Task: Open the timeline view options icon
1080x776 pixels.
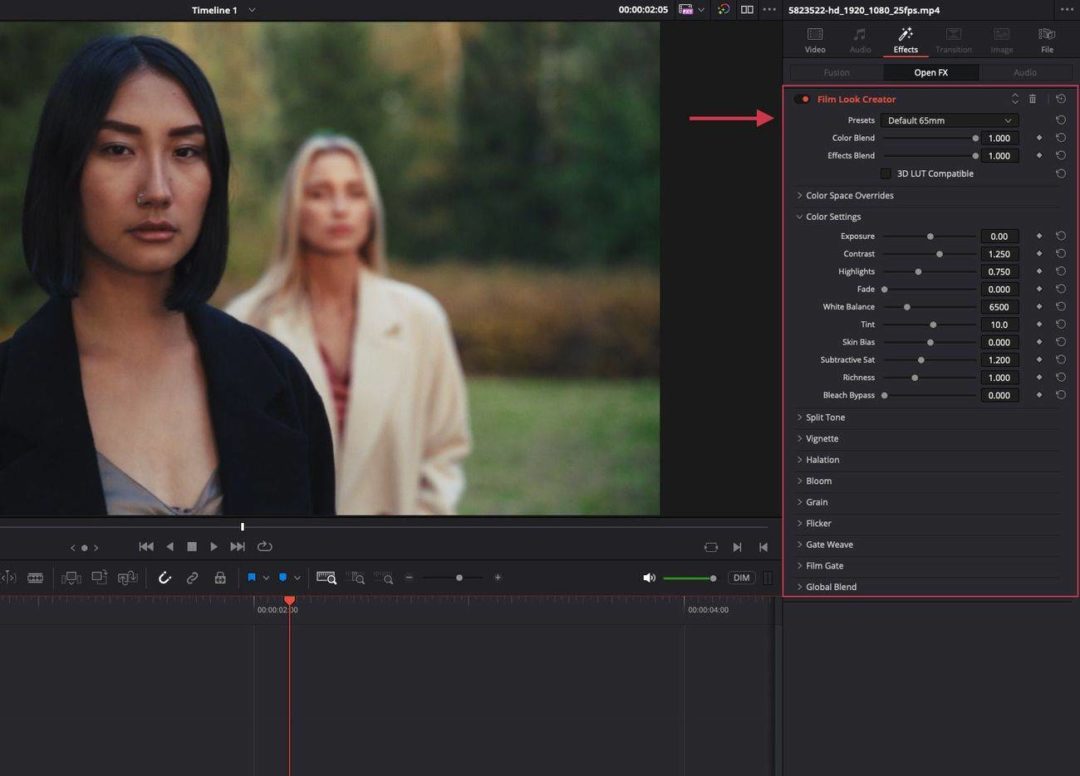Action: (x=767, y=577)
